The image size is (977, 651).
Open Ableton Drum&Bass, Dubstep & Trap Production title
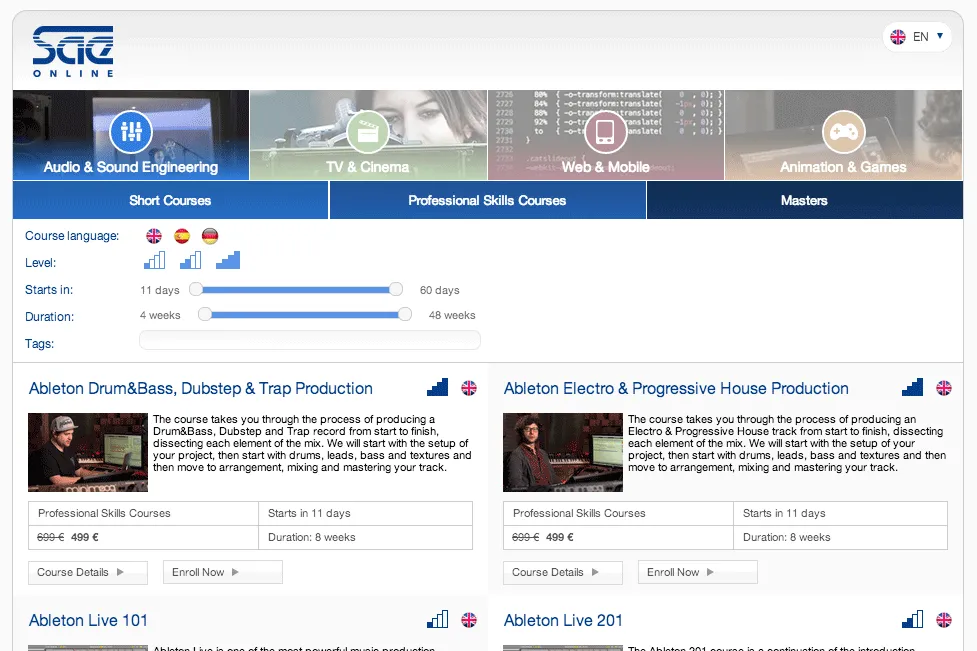click(201, 389)
